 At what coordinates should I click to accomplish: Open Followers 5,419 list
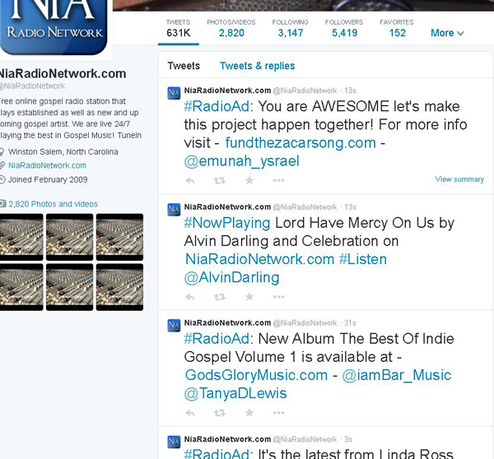pyautogui.click(x=344, y=29)
